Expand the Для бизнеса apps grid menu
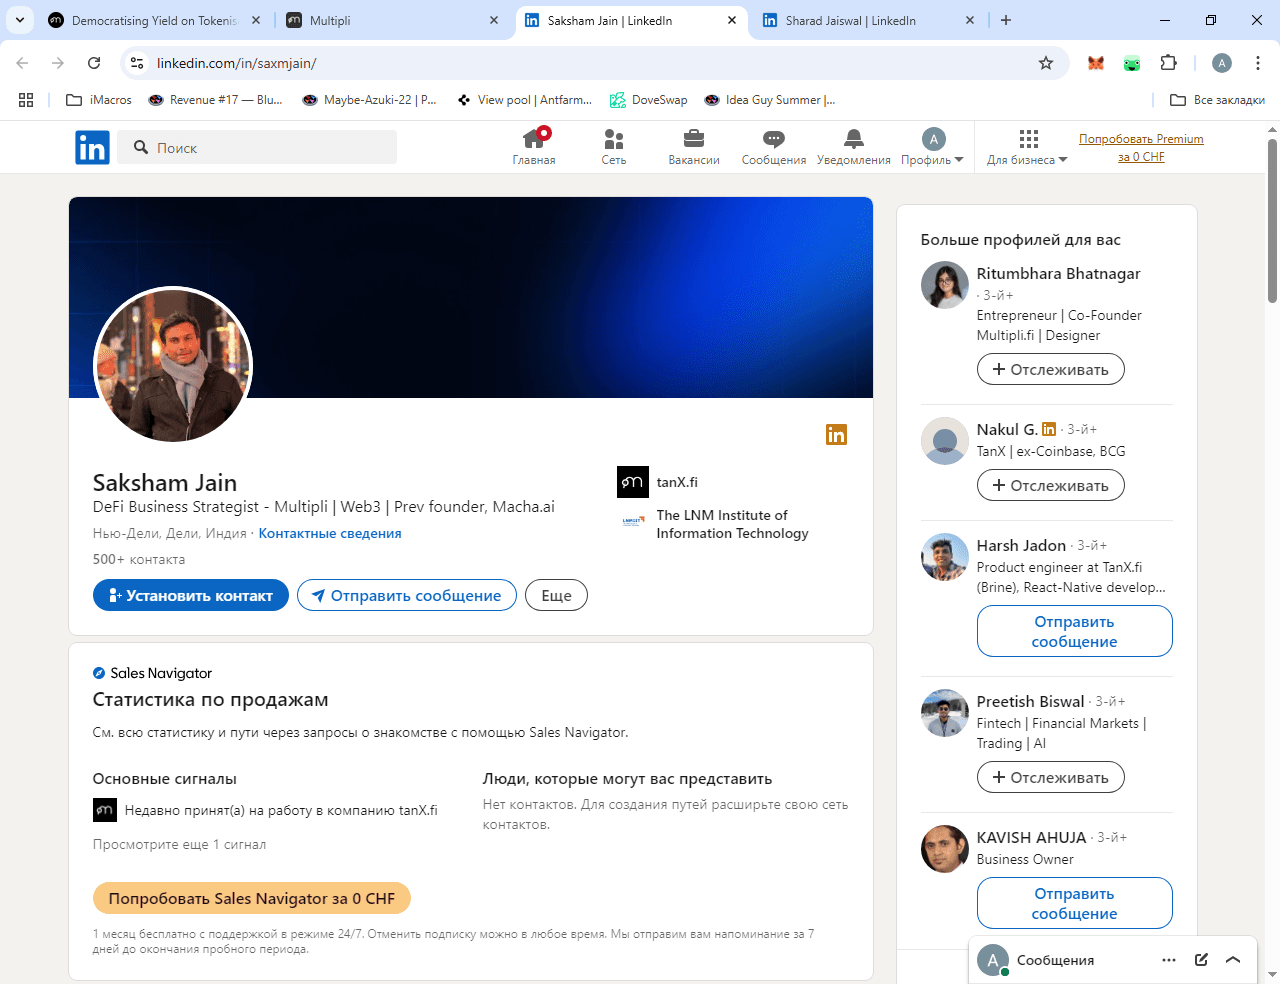Screen dimensions: 1280x984 (1028, 147)
